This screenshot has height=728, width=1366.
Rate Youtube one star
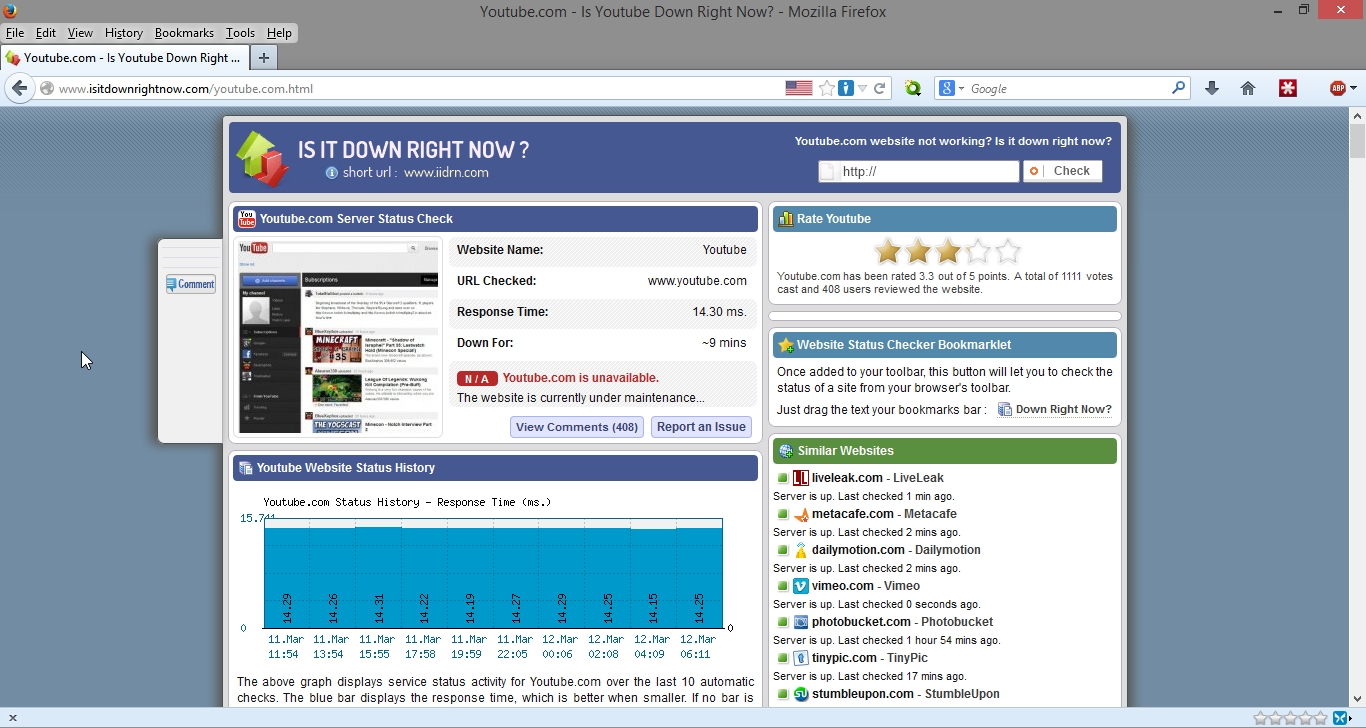click(x=887, y=251)
